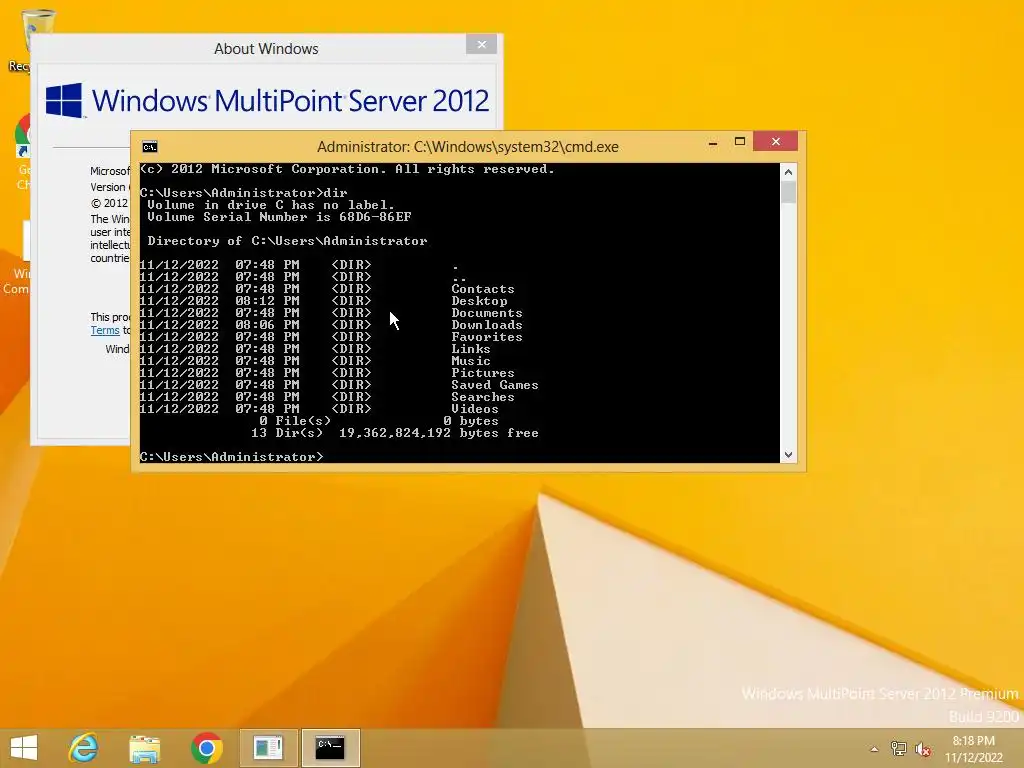Click the "19,362,824,192 bytes free" text

click(x=439, y=433)
